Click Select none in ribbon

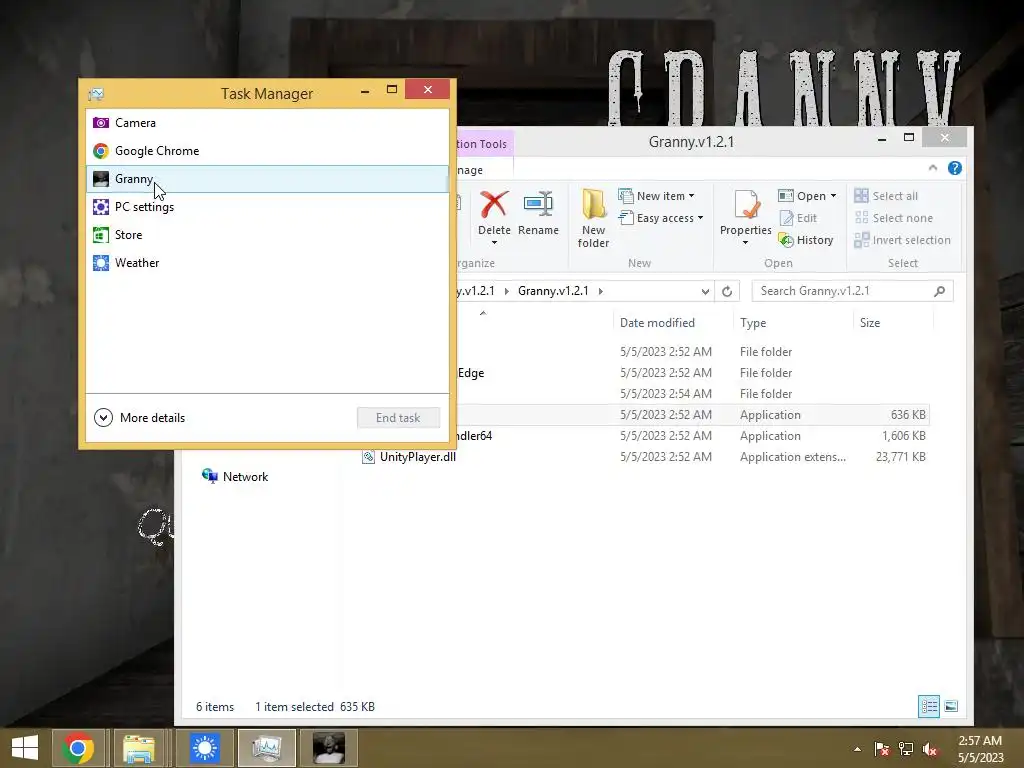coord(893,218)
